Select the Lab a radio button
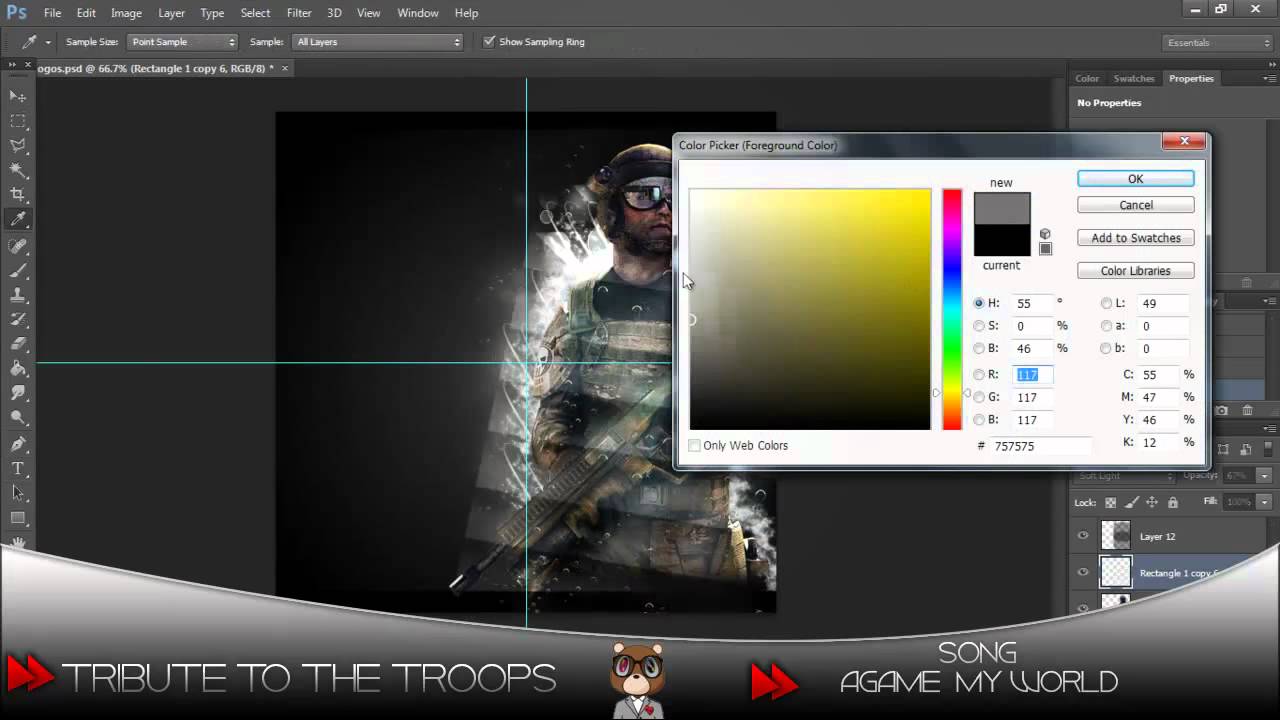The height and width of the screenshot is (720, 1280). click(x=1106, y=326)
